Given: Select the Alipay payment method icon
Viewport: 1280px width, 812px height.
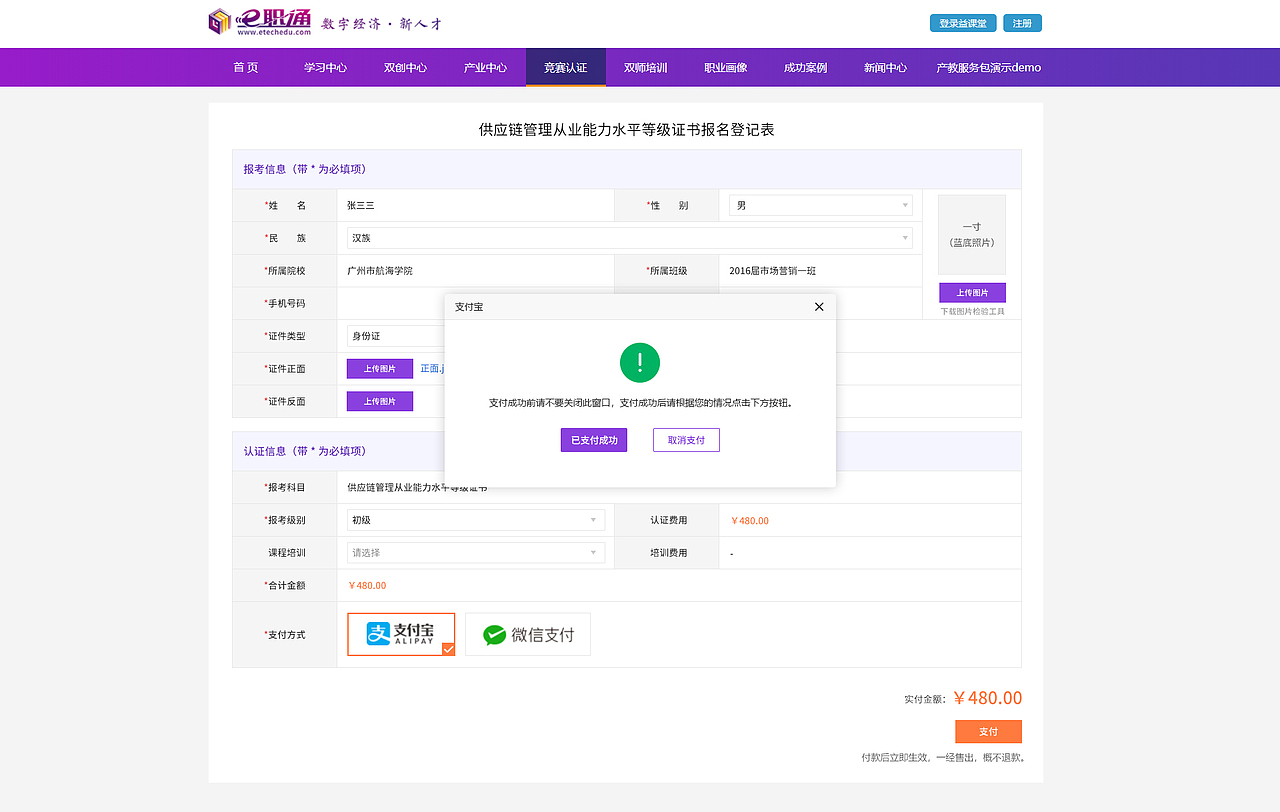Looking at the screenshot, I should pyautogui.click(x=400, y=634).
